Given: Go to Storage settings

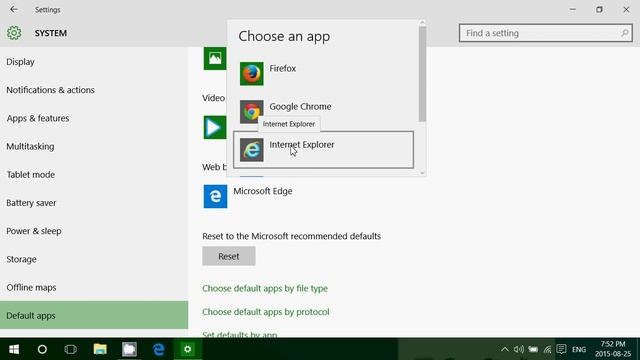Looking at the screenshot, I should pyautogui.click(x=94, y=259).
